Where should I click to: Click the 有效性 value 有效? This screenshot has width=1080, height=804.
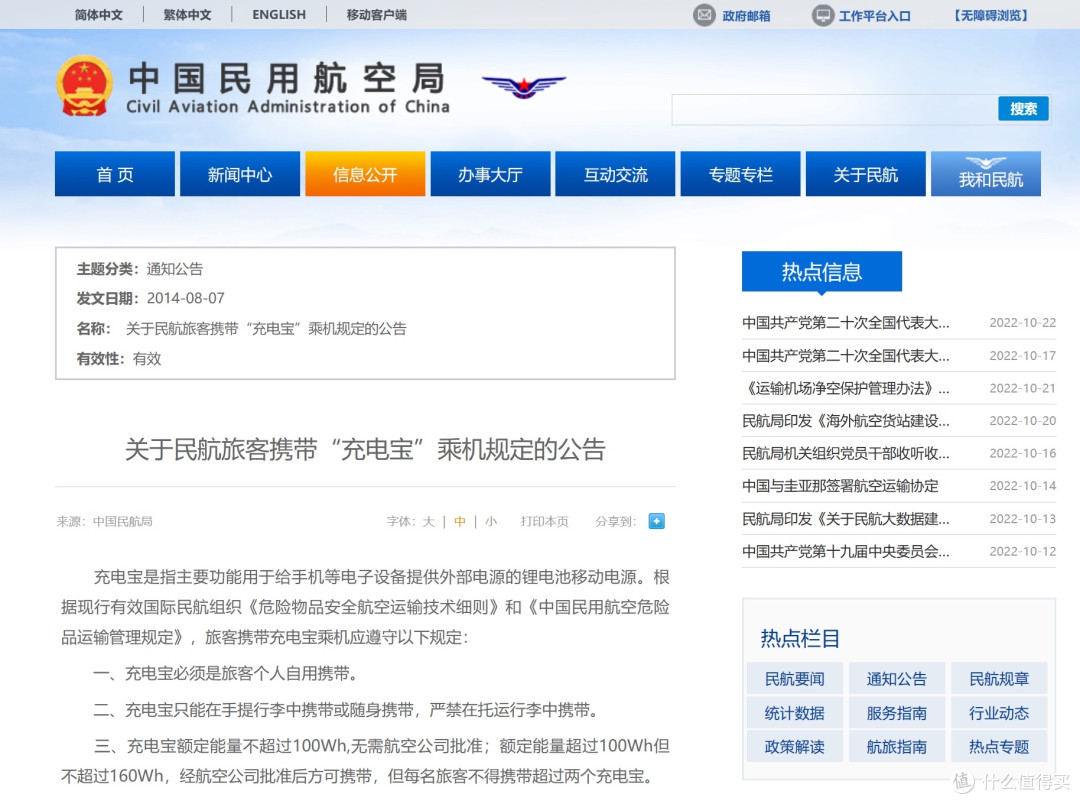[x=147, y=358]
